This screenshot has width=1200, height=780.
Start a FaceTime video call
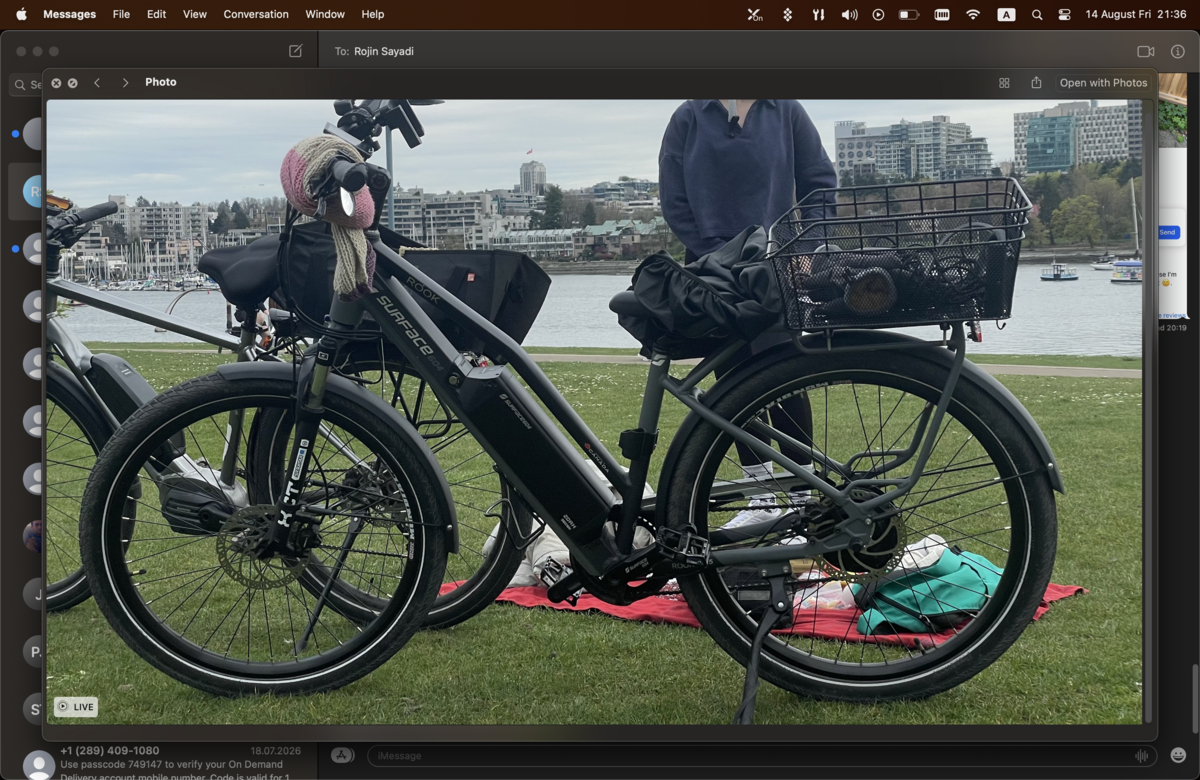point(1146,51)
